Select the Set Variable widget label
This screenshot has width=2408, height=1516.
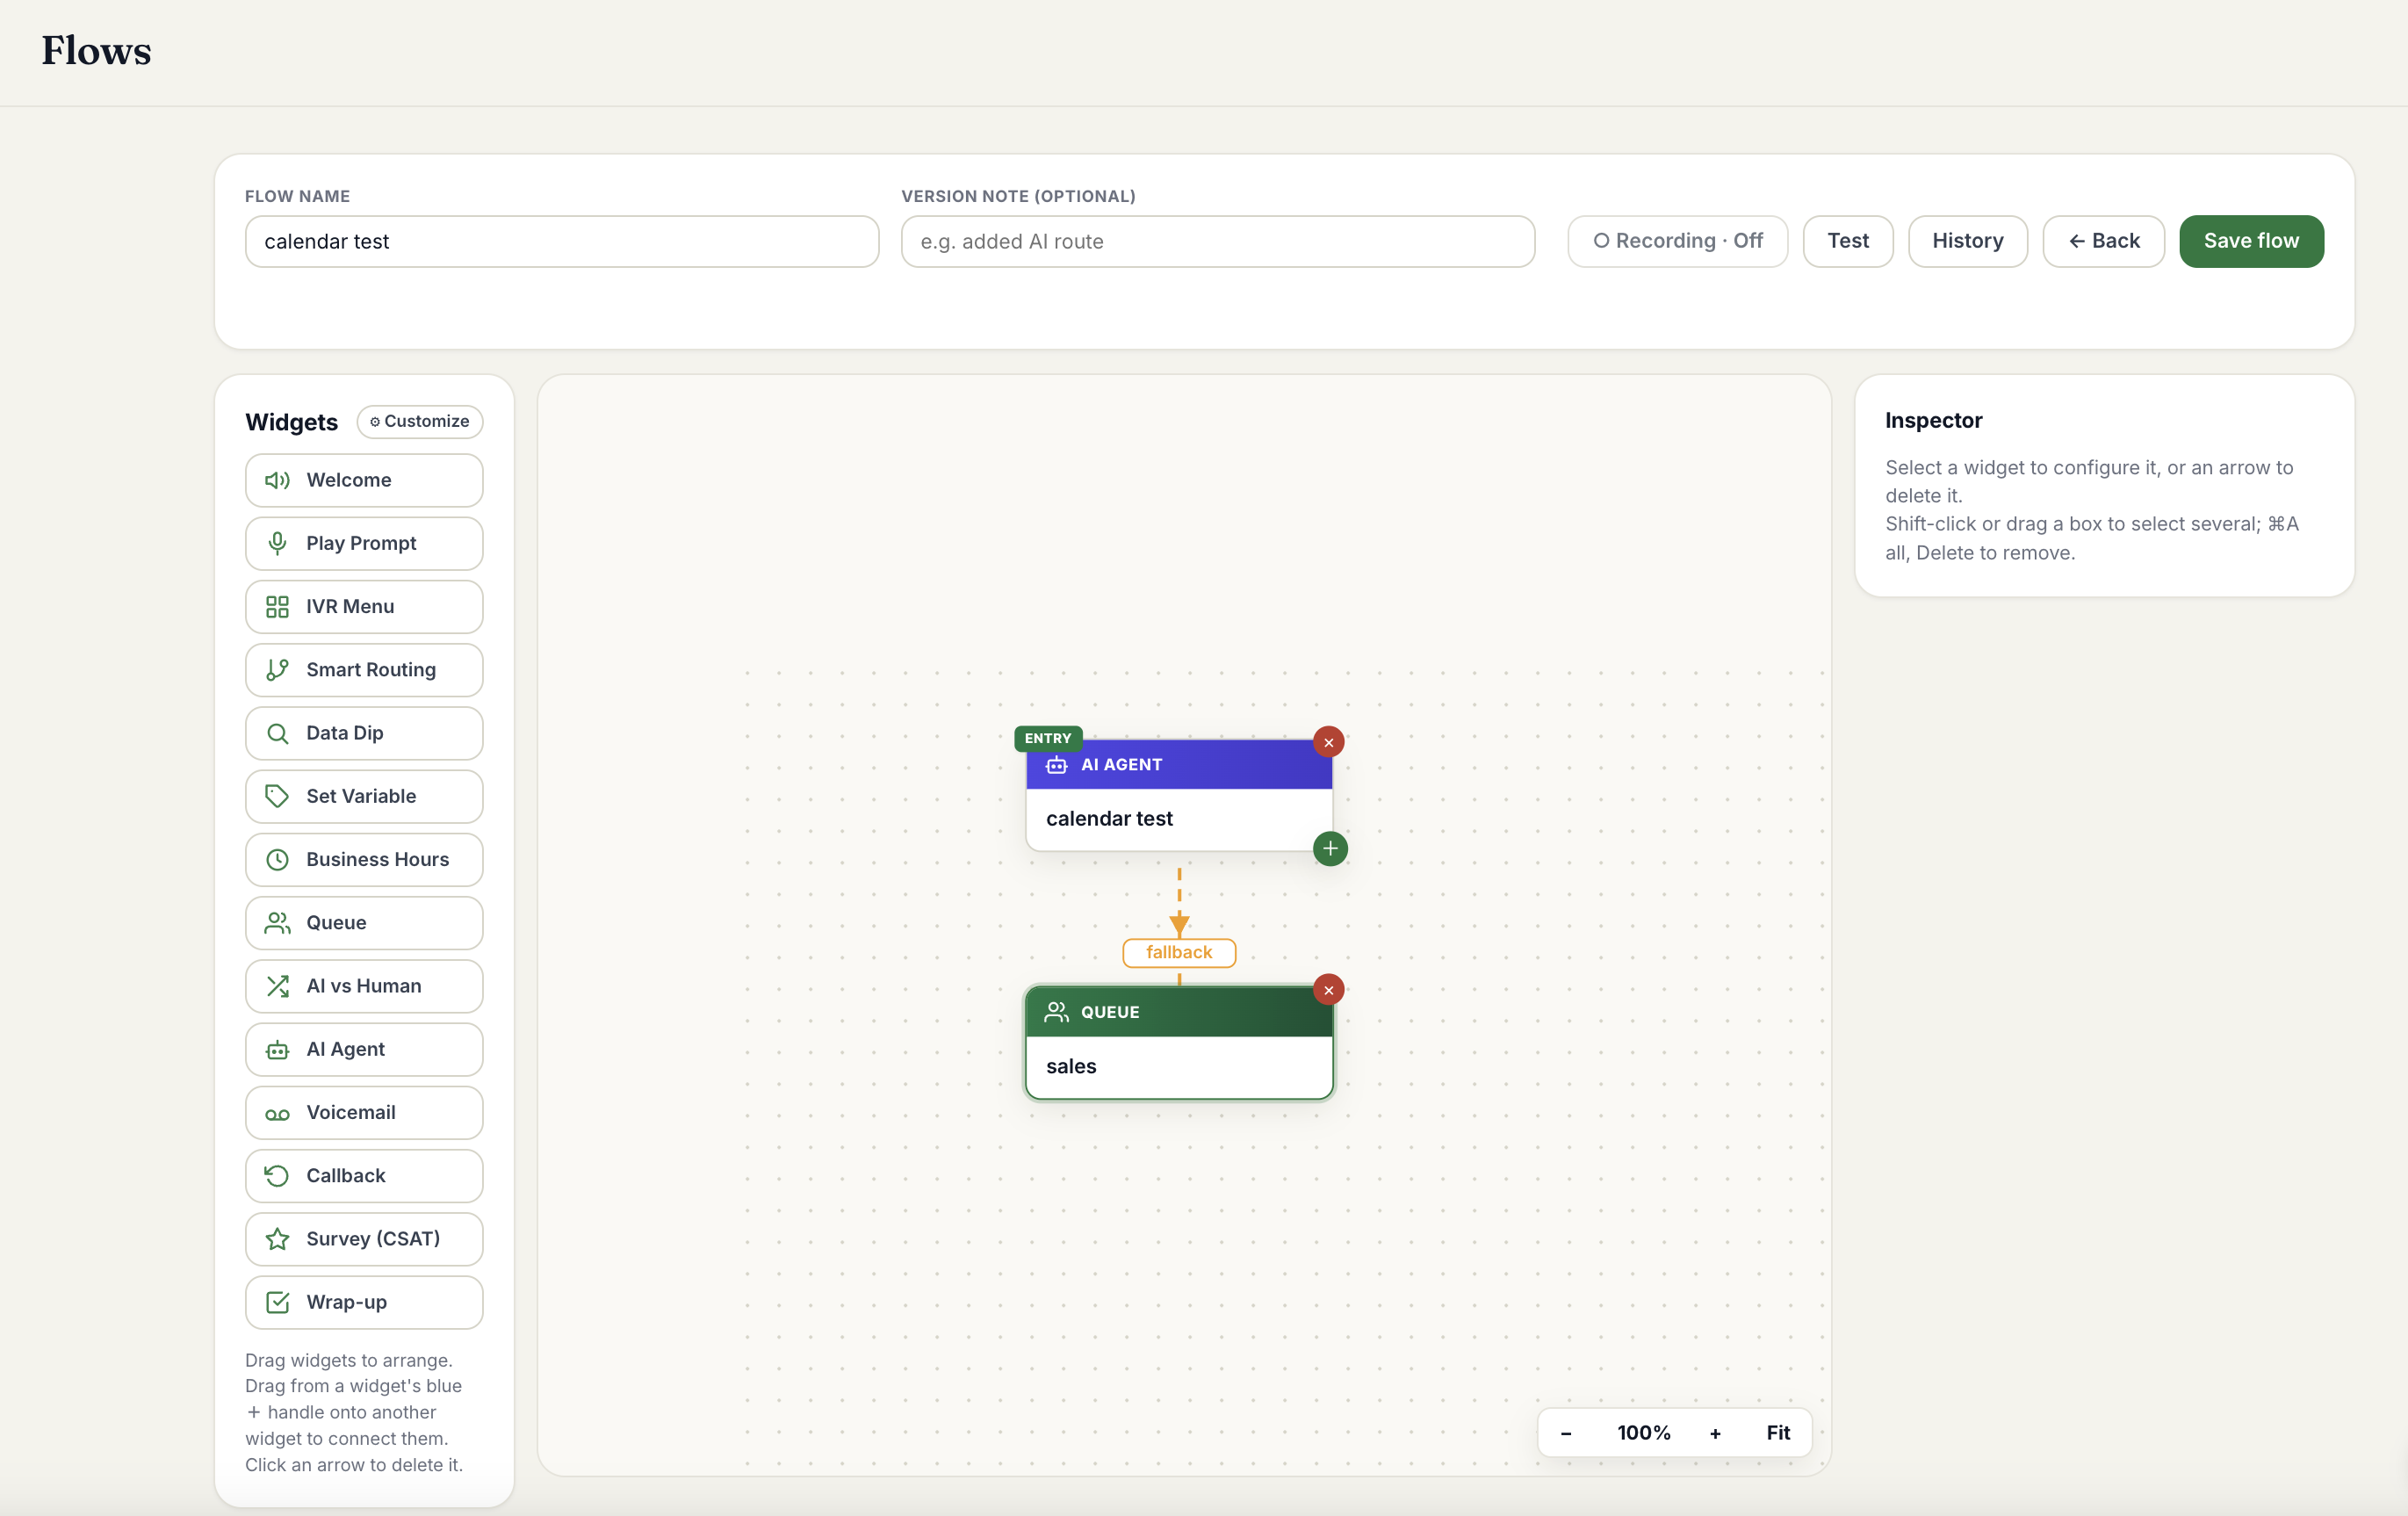tap(361, 796)
